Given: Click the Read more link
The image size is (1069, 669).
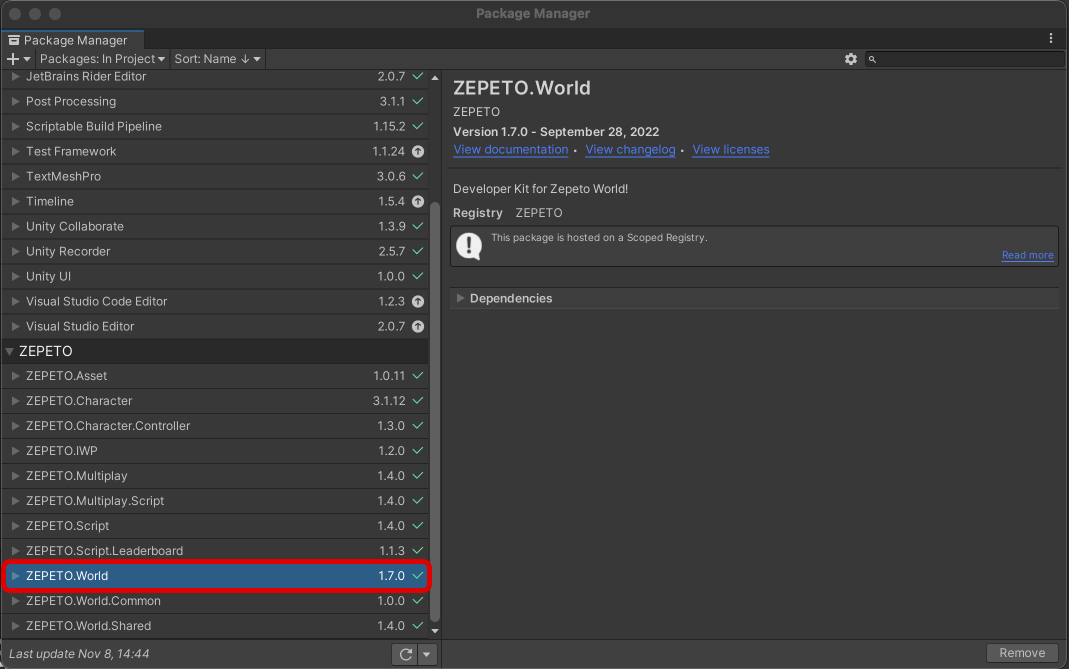Looking at the screenshot, I should tap(1027, 255).
